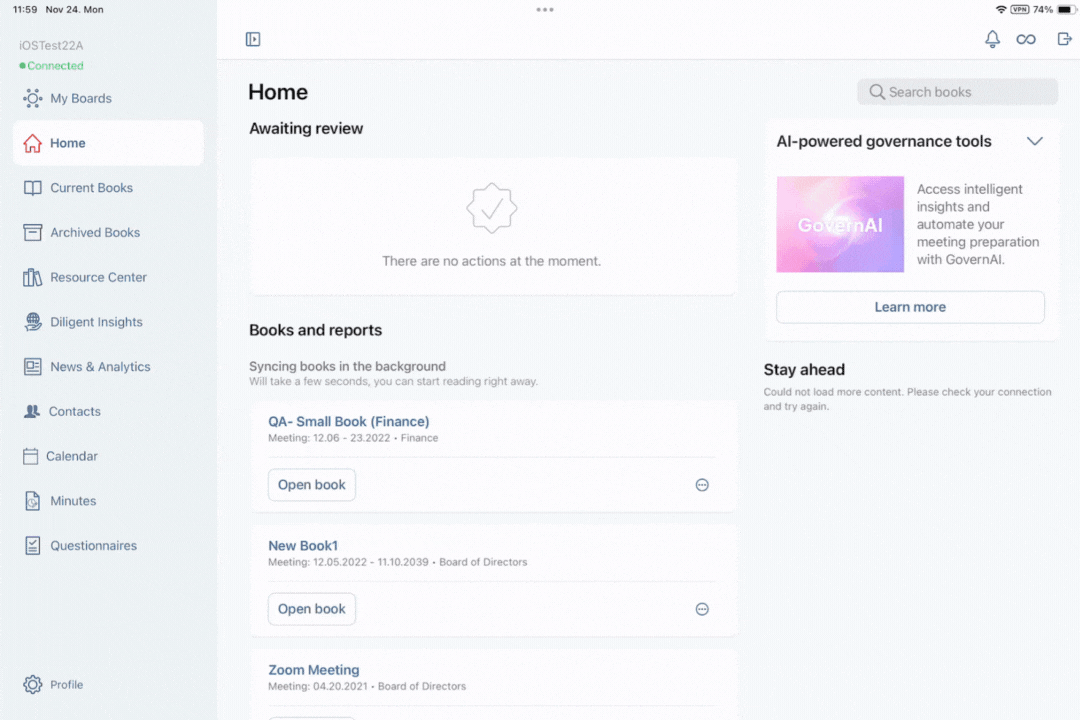Click Learn more about GovernAI
This screenshot has height=720, width=1080.
pos(910,307)
